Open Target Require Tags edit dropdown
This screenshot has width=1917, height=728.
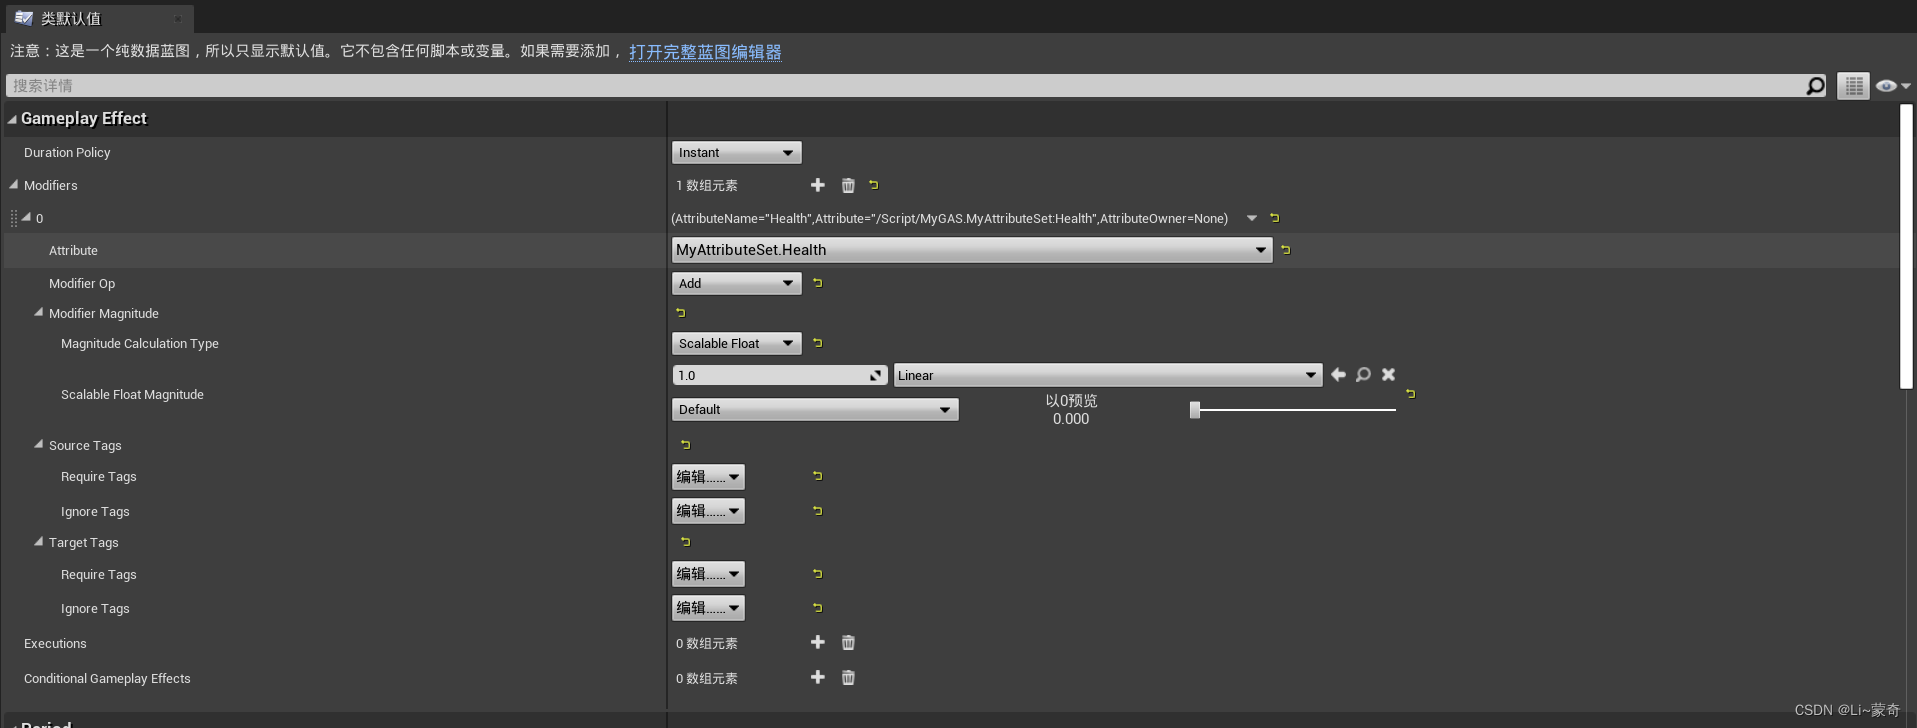(708, 574)
